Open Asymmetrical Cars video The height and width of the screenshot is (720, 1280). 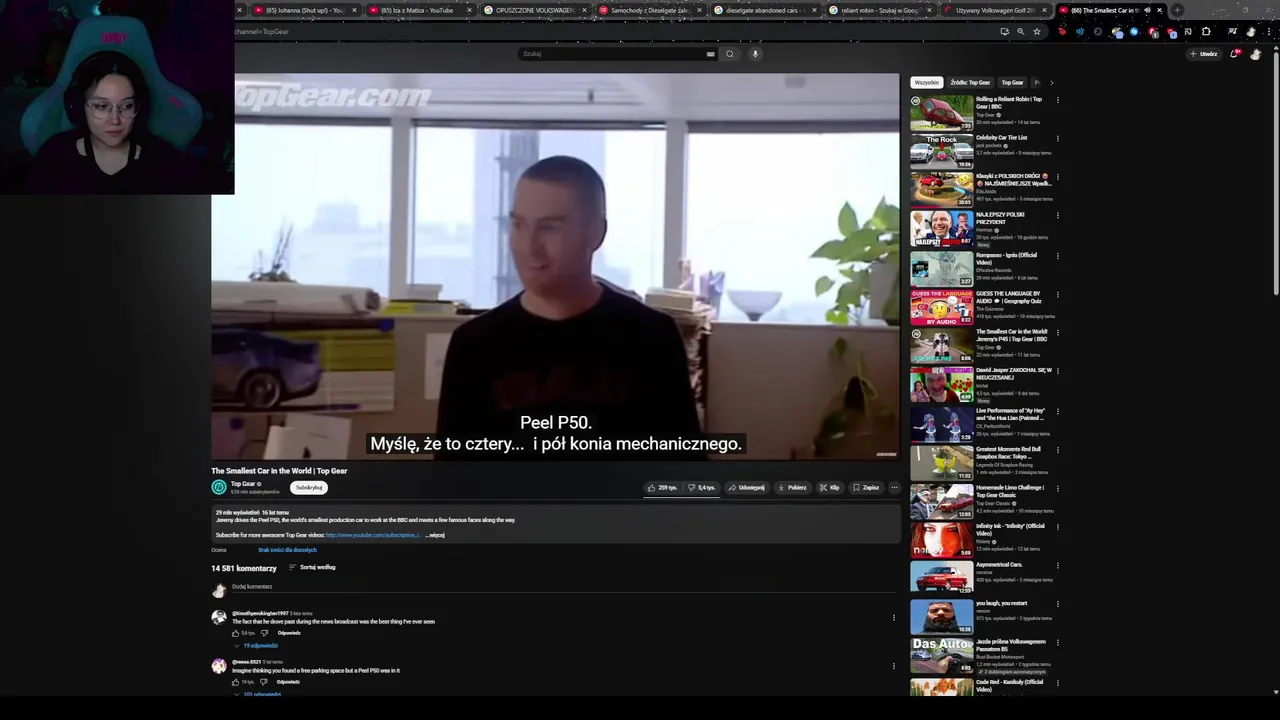[x=941, y=578]
